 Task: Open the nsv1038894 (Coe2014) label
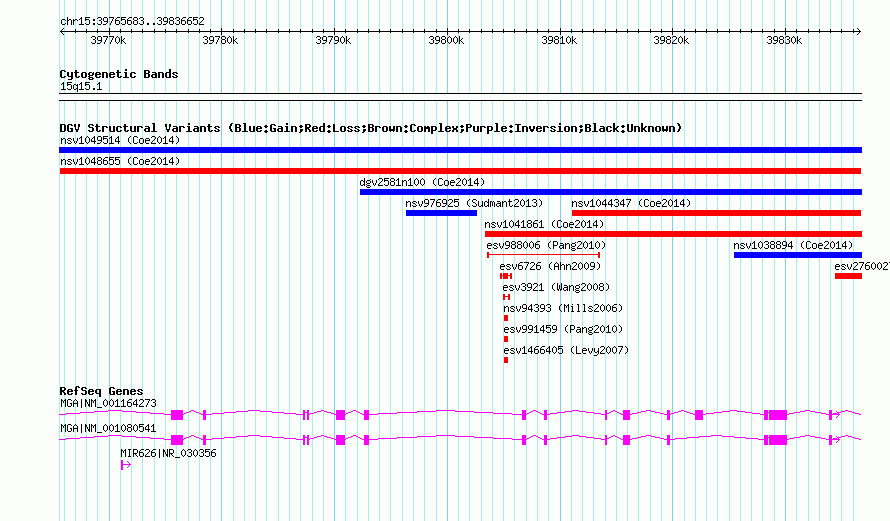point(793,245)
